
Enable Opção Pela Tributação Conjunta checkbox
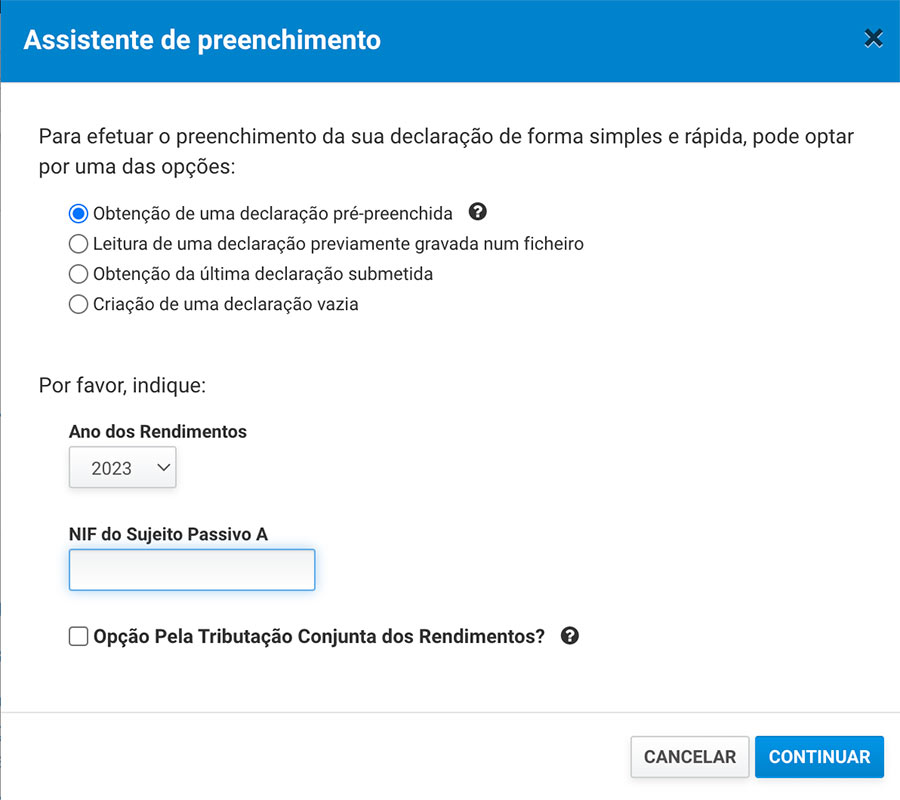78,636
